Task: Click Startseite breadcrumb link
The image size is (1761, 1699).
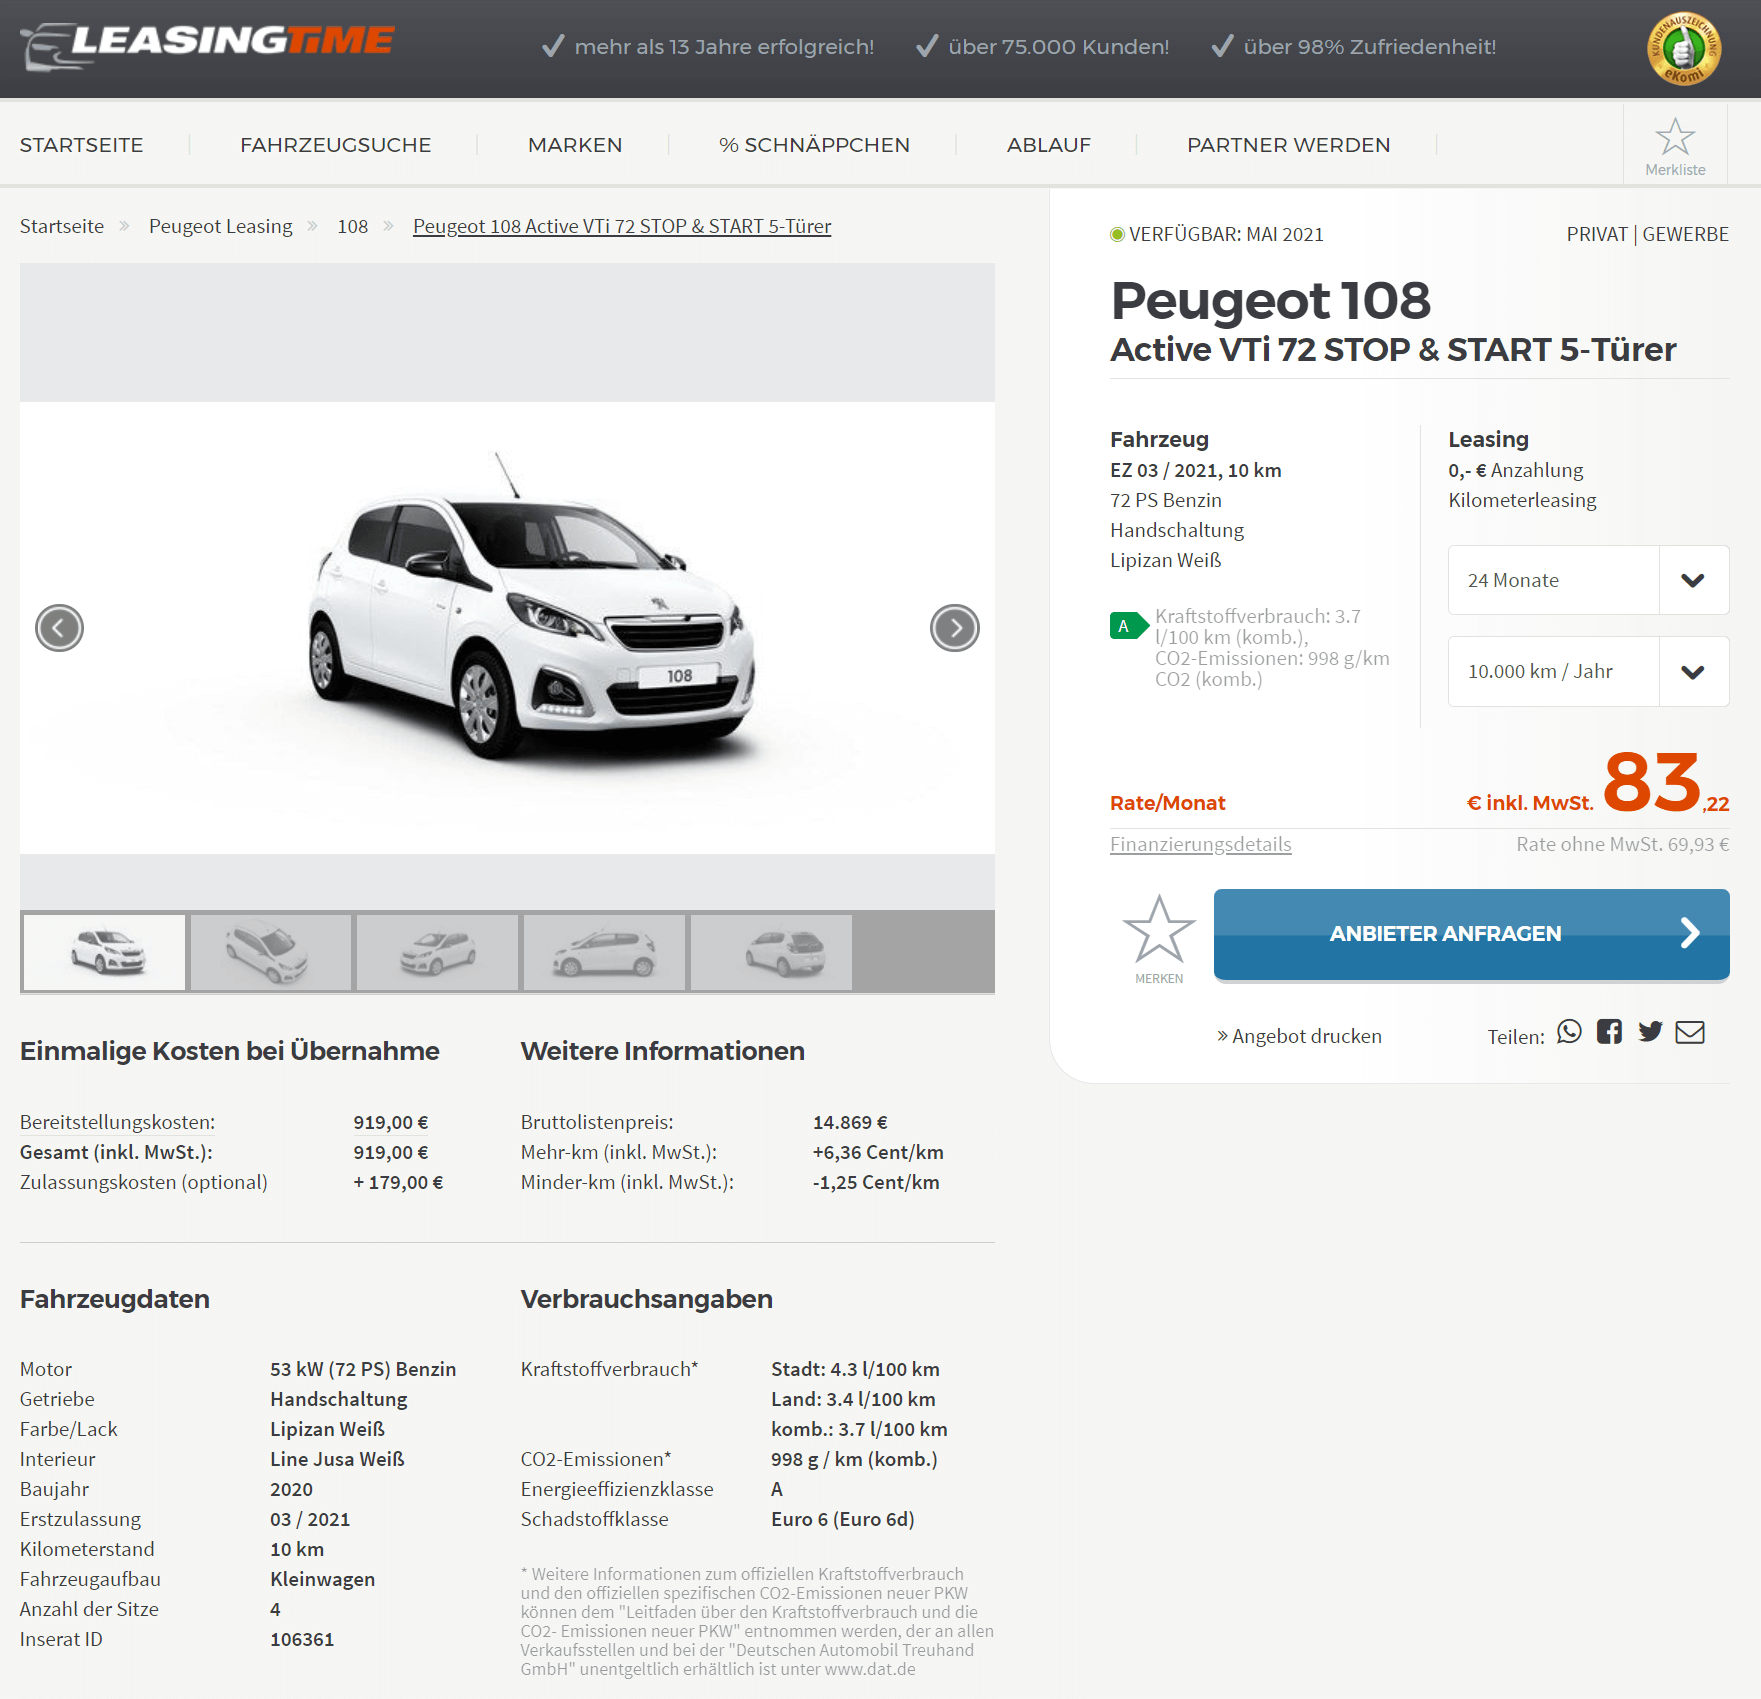Action: pyautogui.click(x=62, y=226)
